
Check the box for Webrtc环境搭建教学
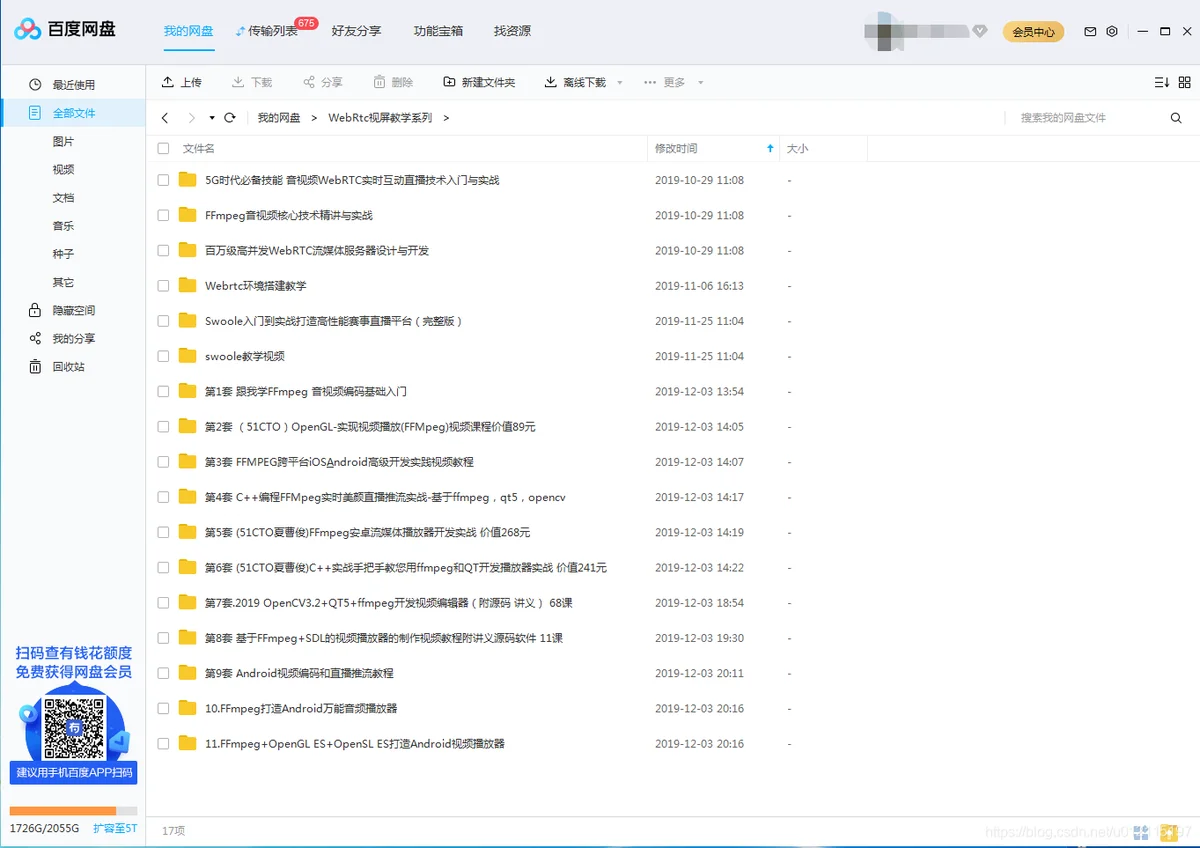164,285
